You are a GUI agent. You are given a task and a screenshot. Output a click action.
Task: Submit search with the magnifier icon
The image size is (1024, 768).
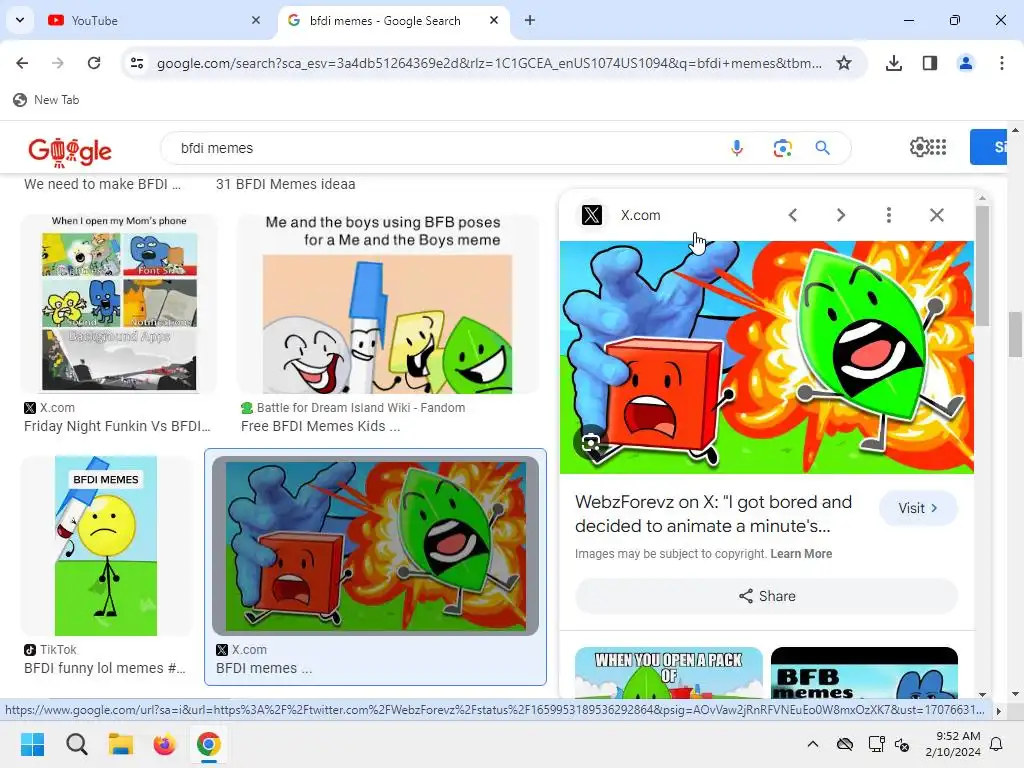tap(822, 148)
